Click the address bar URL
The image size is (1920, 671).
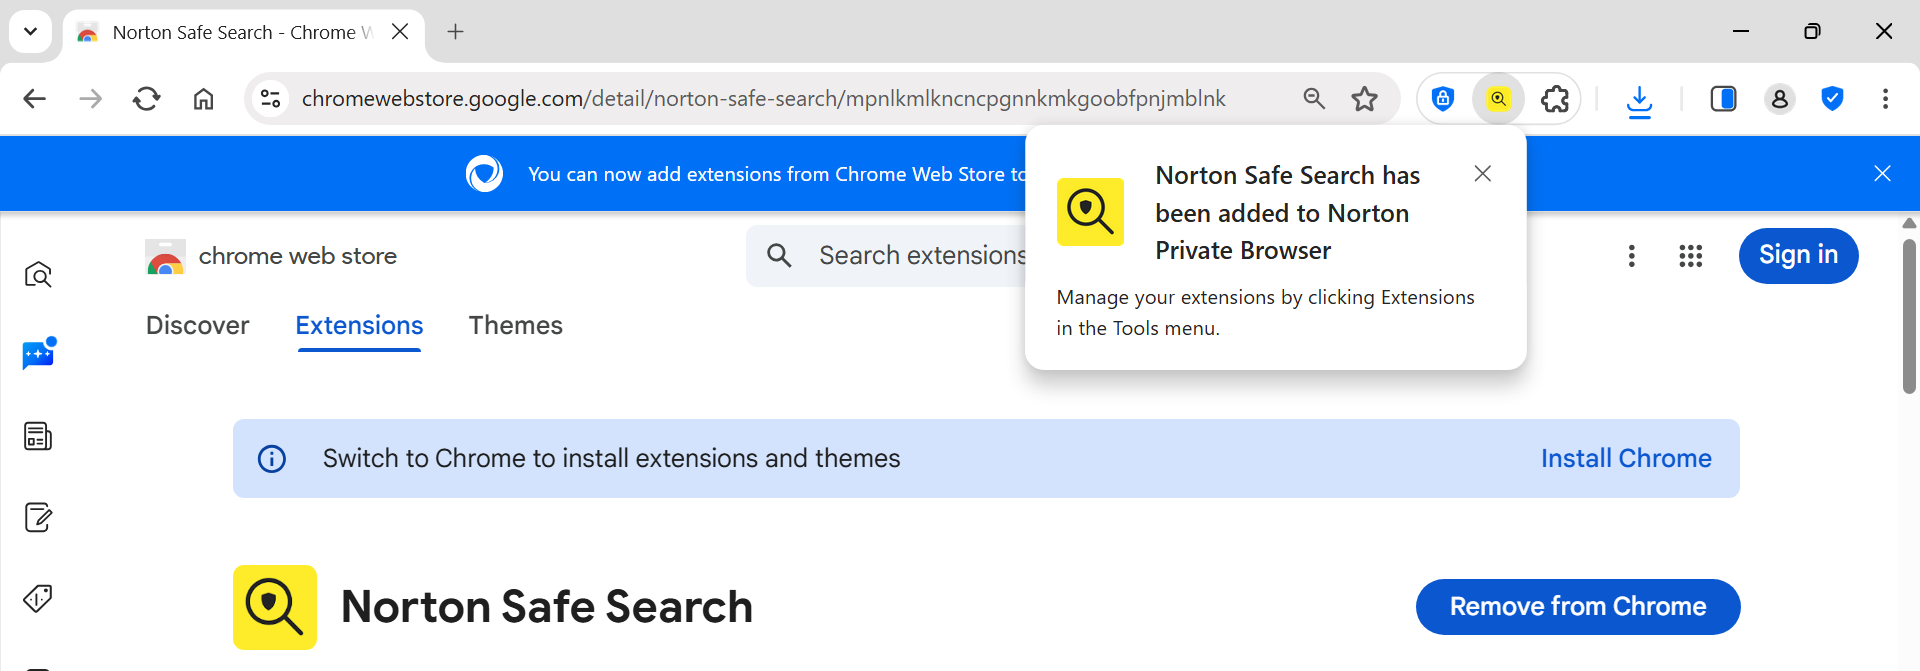763,99
